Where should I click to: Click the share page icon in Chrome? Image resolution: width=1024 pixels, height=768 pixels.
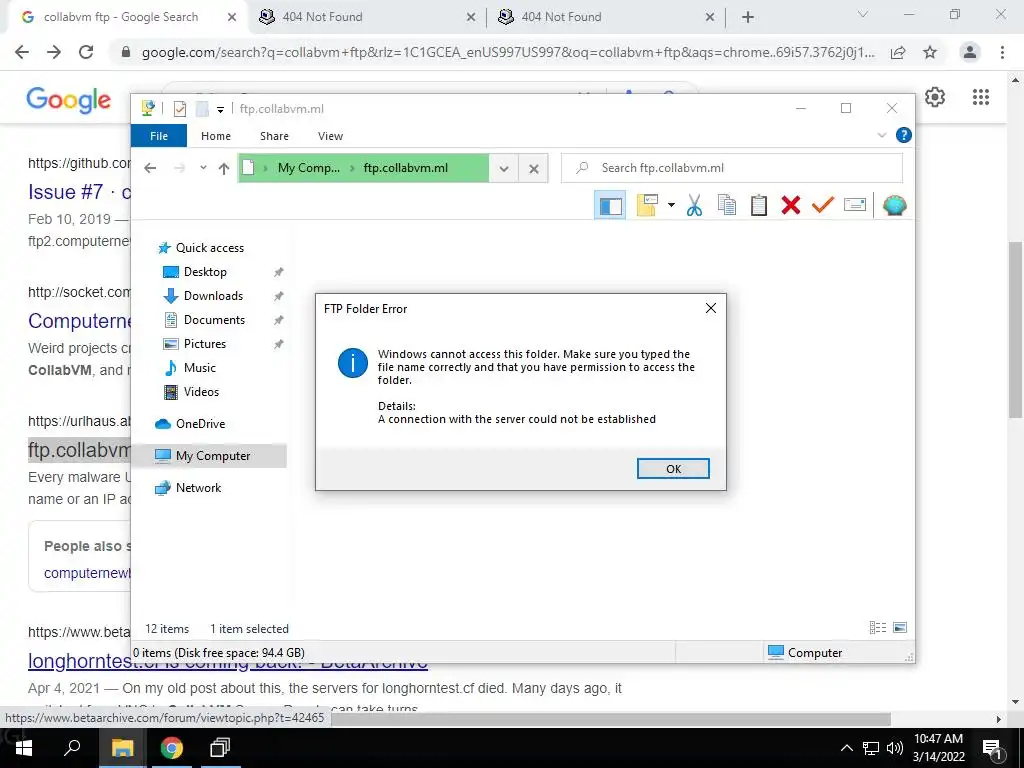[x=898, y=52]
